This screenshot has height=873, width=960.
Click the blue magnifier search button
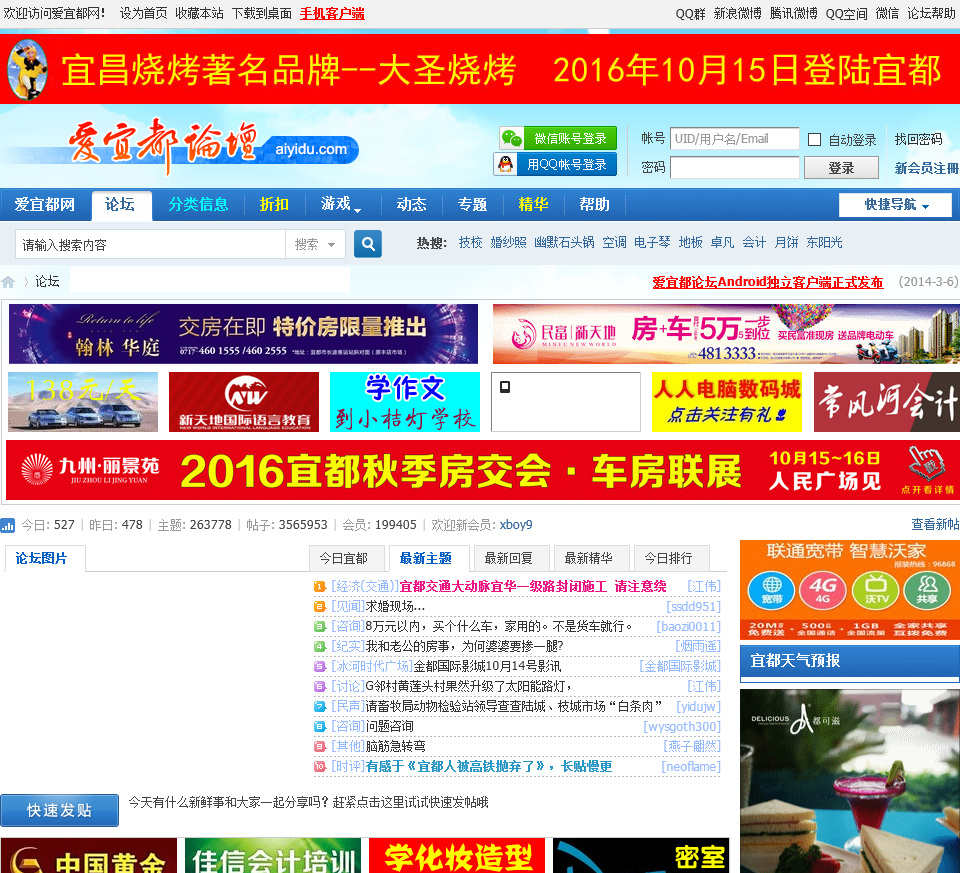pos(368,244)
